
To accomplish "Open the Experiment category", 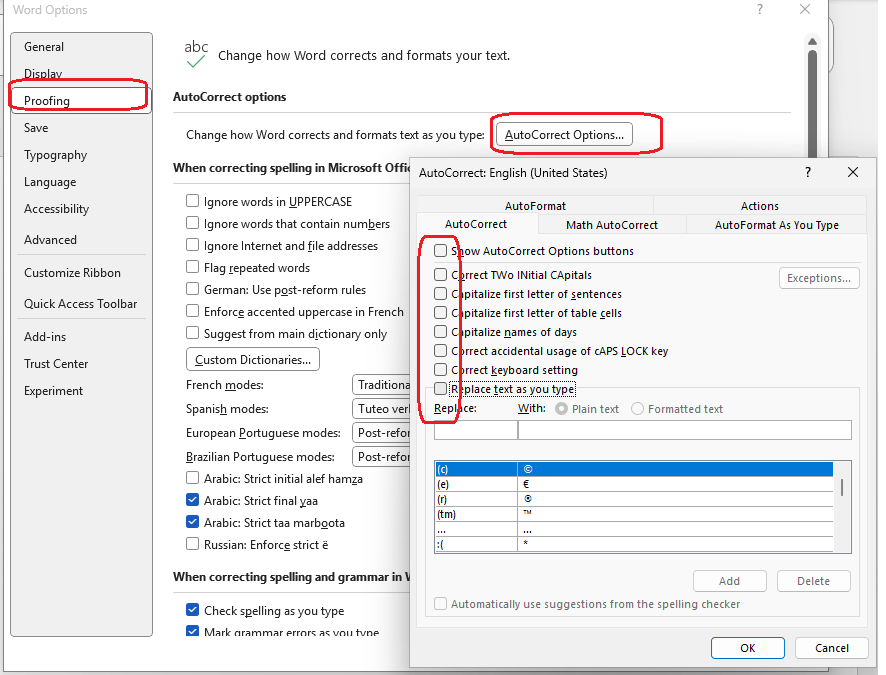I will pos(53,391).
